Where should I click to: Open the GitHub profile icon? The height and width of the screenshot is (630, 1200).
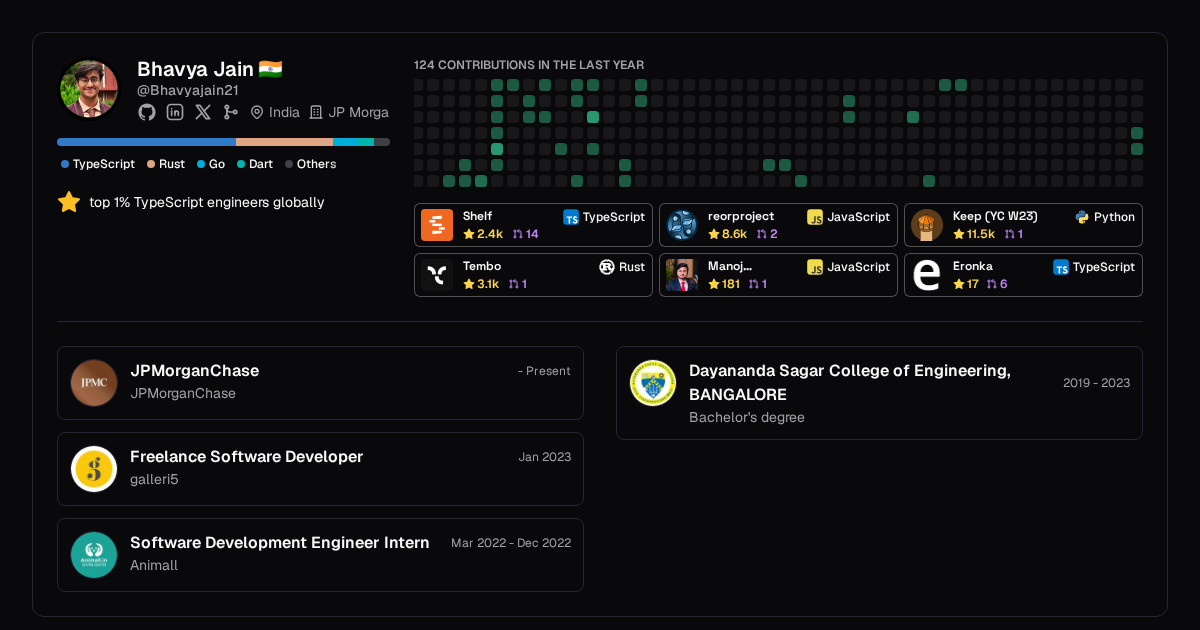point(147,112)
